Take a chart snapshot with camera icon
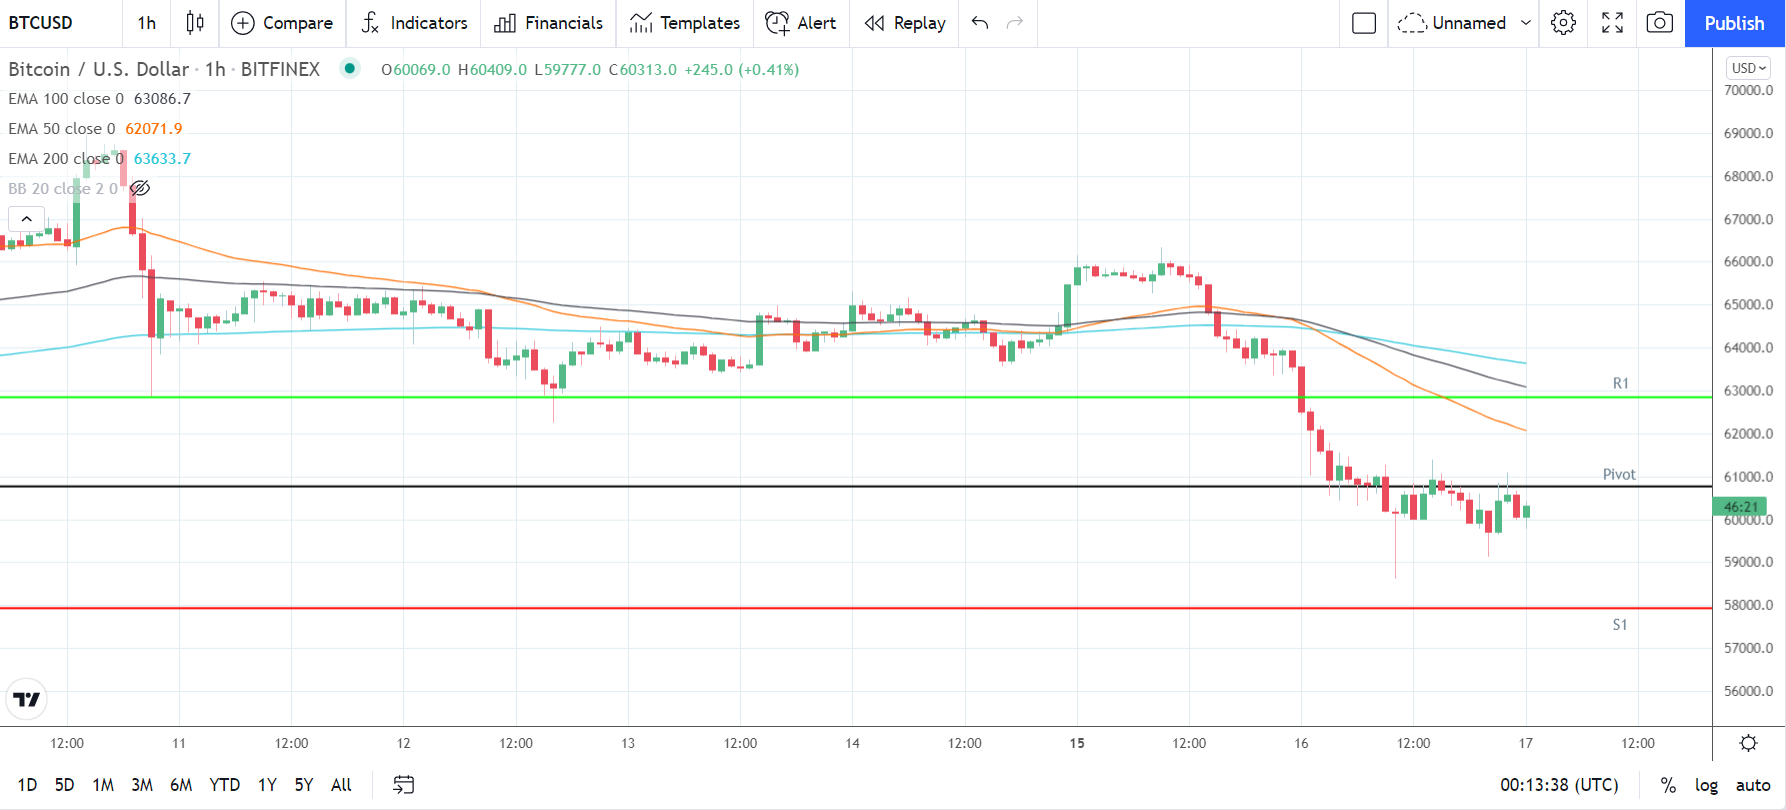The height and width of the screenshot is (810, 1786). tap(1660, 23)
